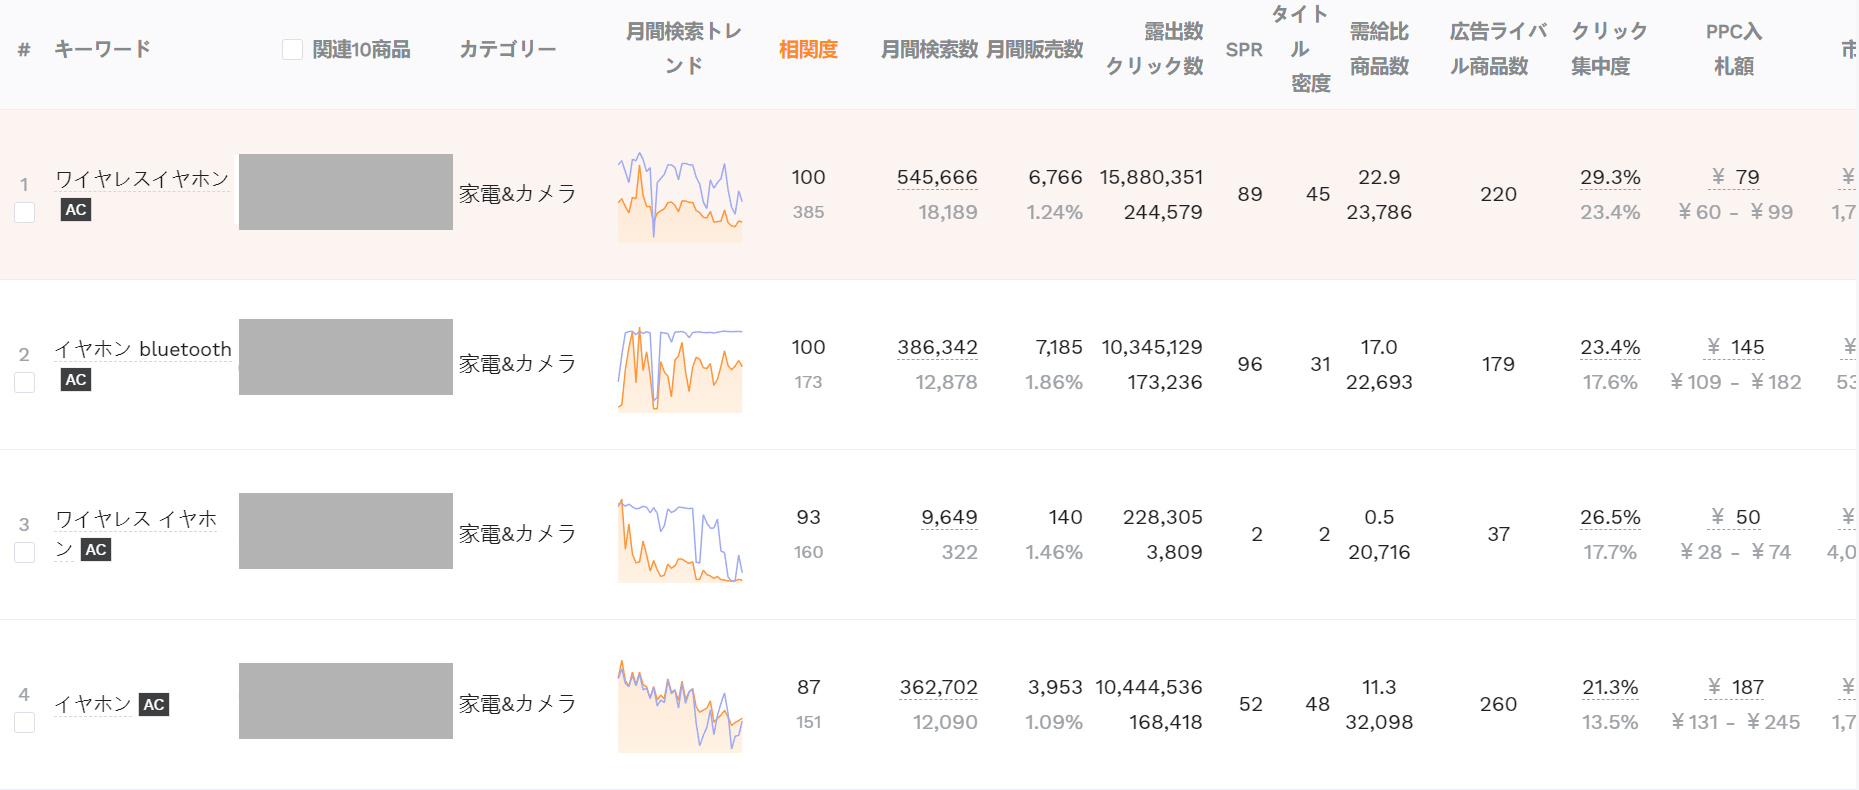Open trend chart for イヤホン row 4

680,706
